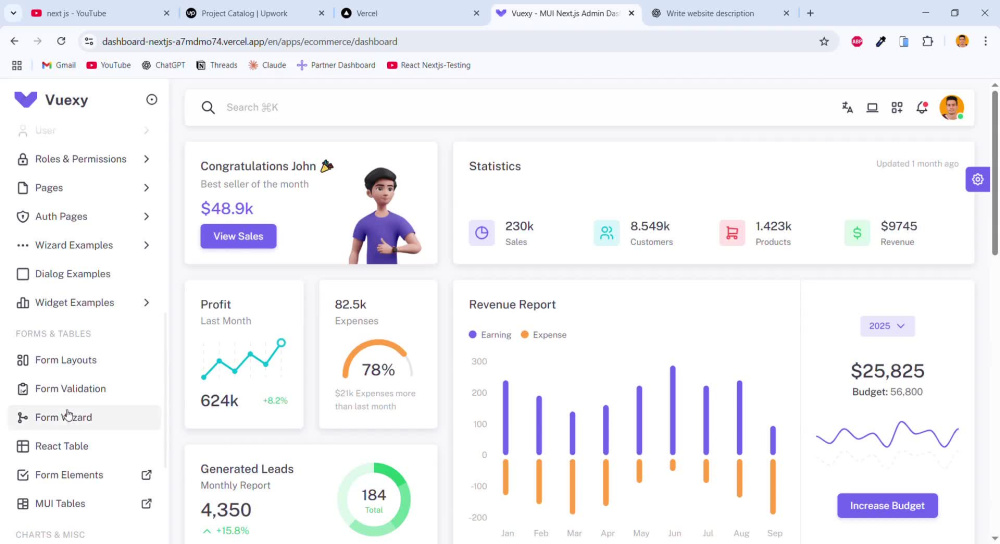Open the language translate icon
The image size is (1000, 544).
click(x=847, y=108)
